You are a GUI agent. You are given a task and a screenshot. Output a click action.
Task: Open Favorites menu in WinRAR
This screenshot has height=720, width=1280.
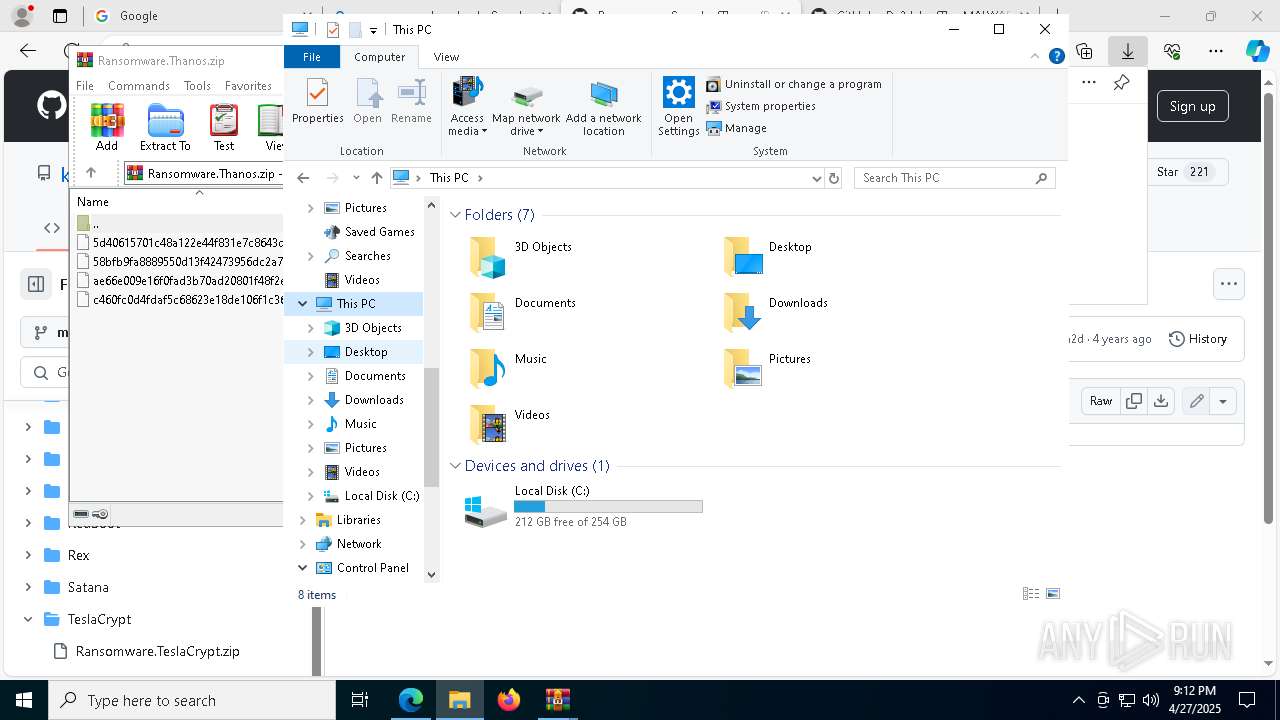coord(248,86)
